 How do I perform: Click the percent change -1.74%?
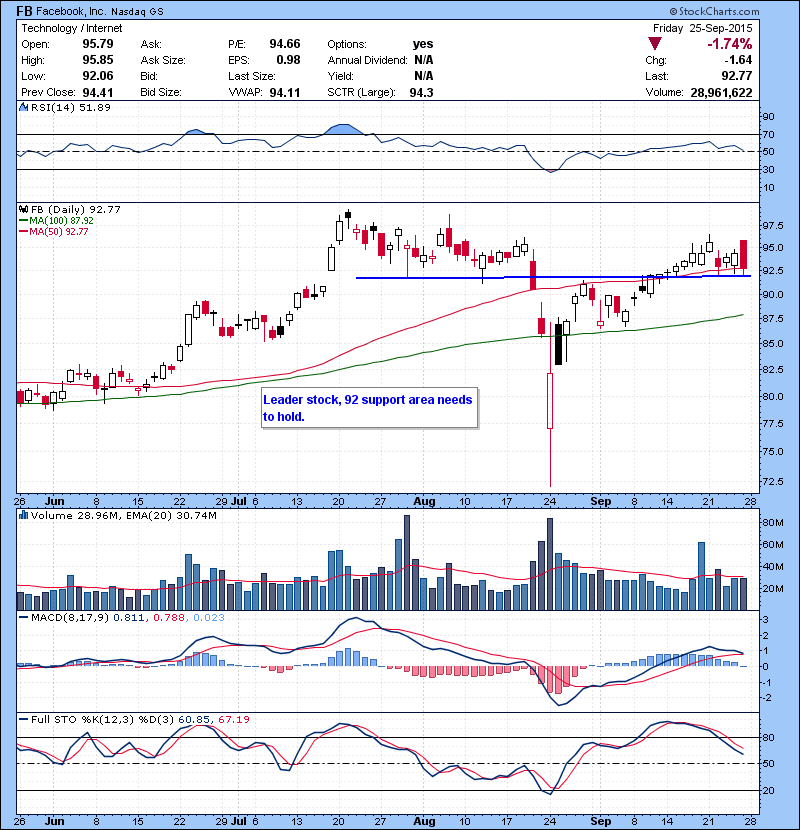click(730, 44)
